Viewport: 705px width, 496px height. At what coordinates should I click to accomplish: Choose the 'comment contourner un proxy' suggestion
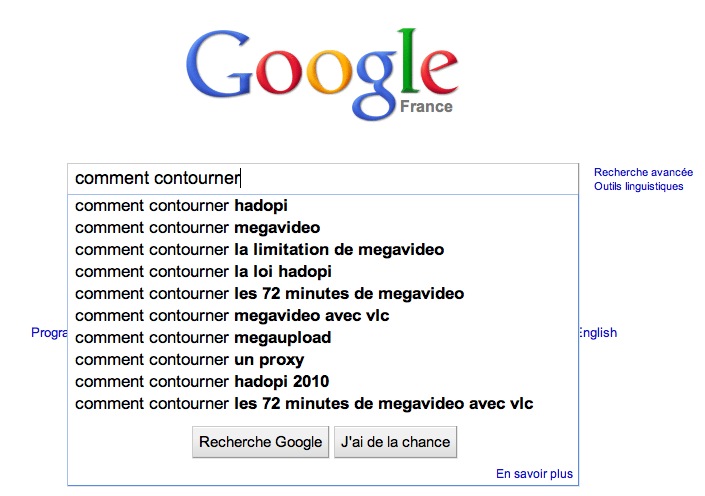(x=189, y=360)
